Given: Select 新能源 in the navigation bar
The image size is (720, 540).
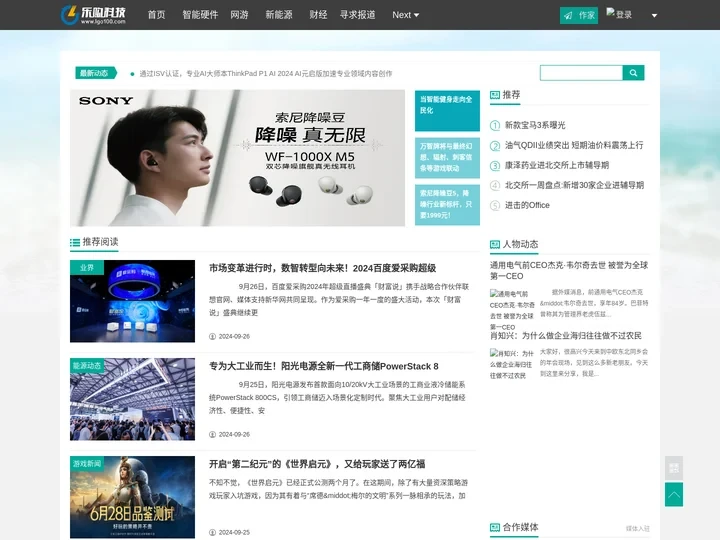Looking at the screenshot, I should [x=279, y=15].
